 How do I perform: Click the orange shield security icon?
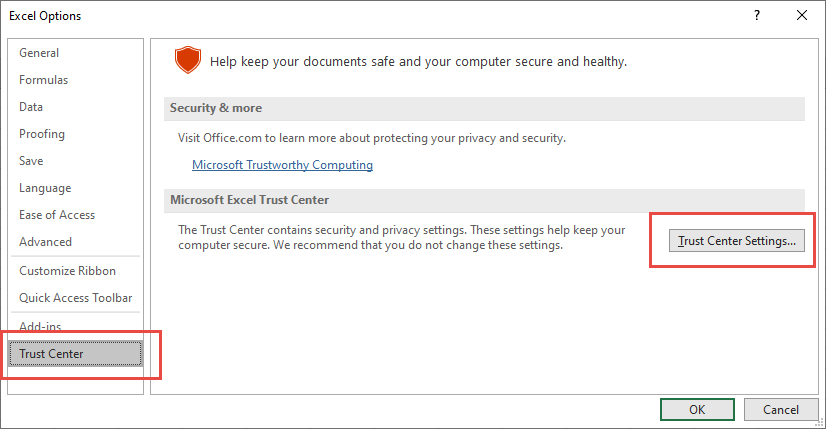[187, 61]
